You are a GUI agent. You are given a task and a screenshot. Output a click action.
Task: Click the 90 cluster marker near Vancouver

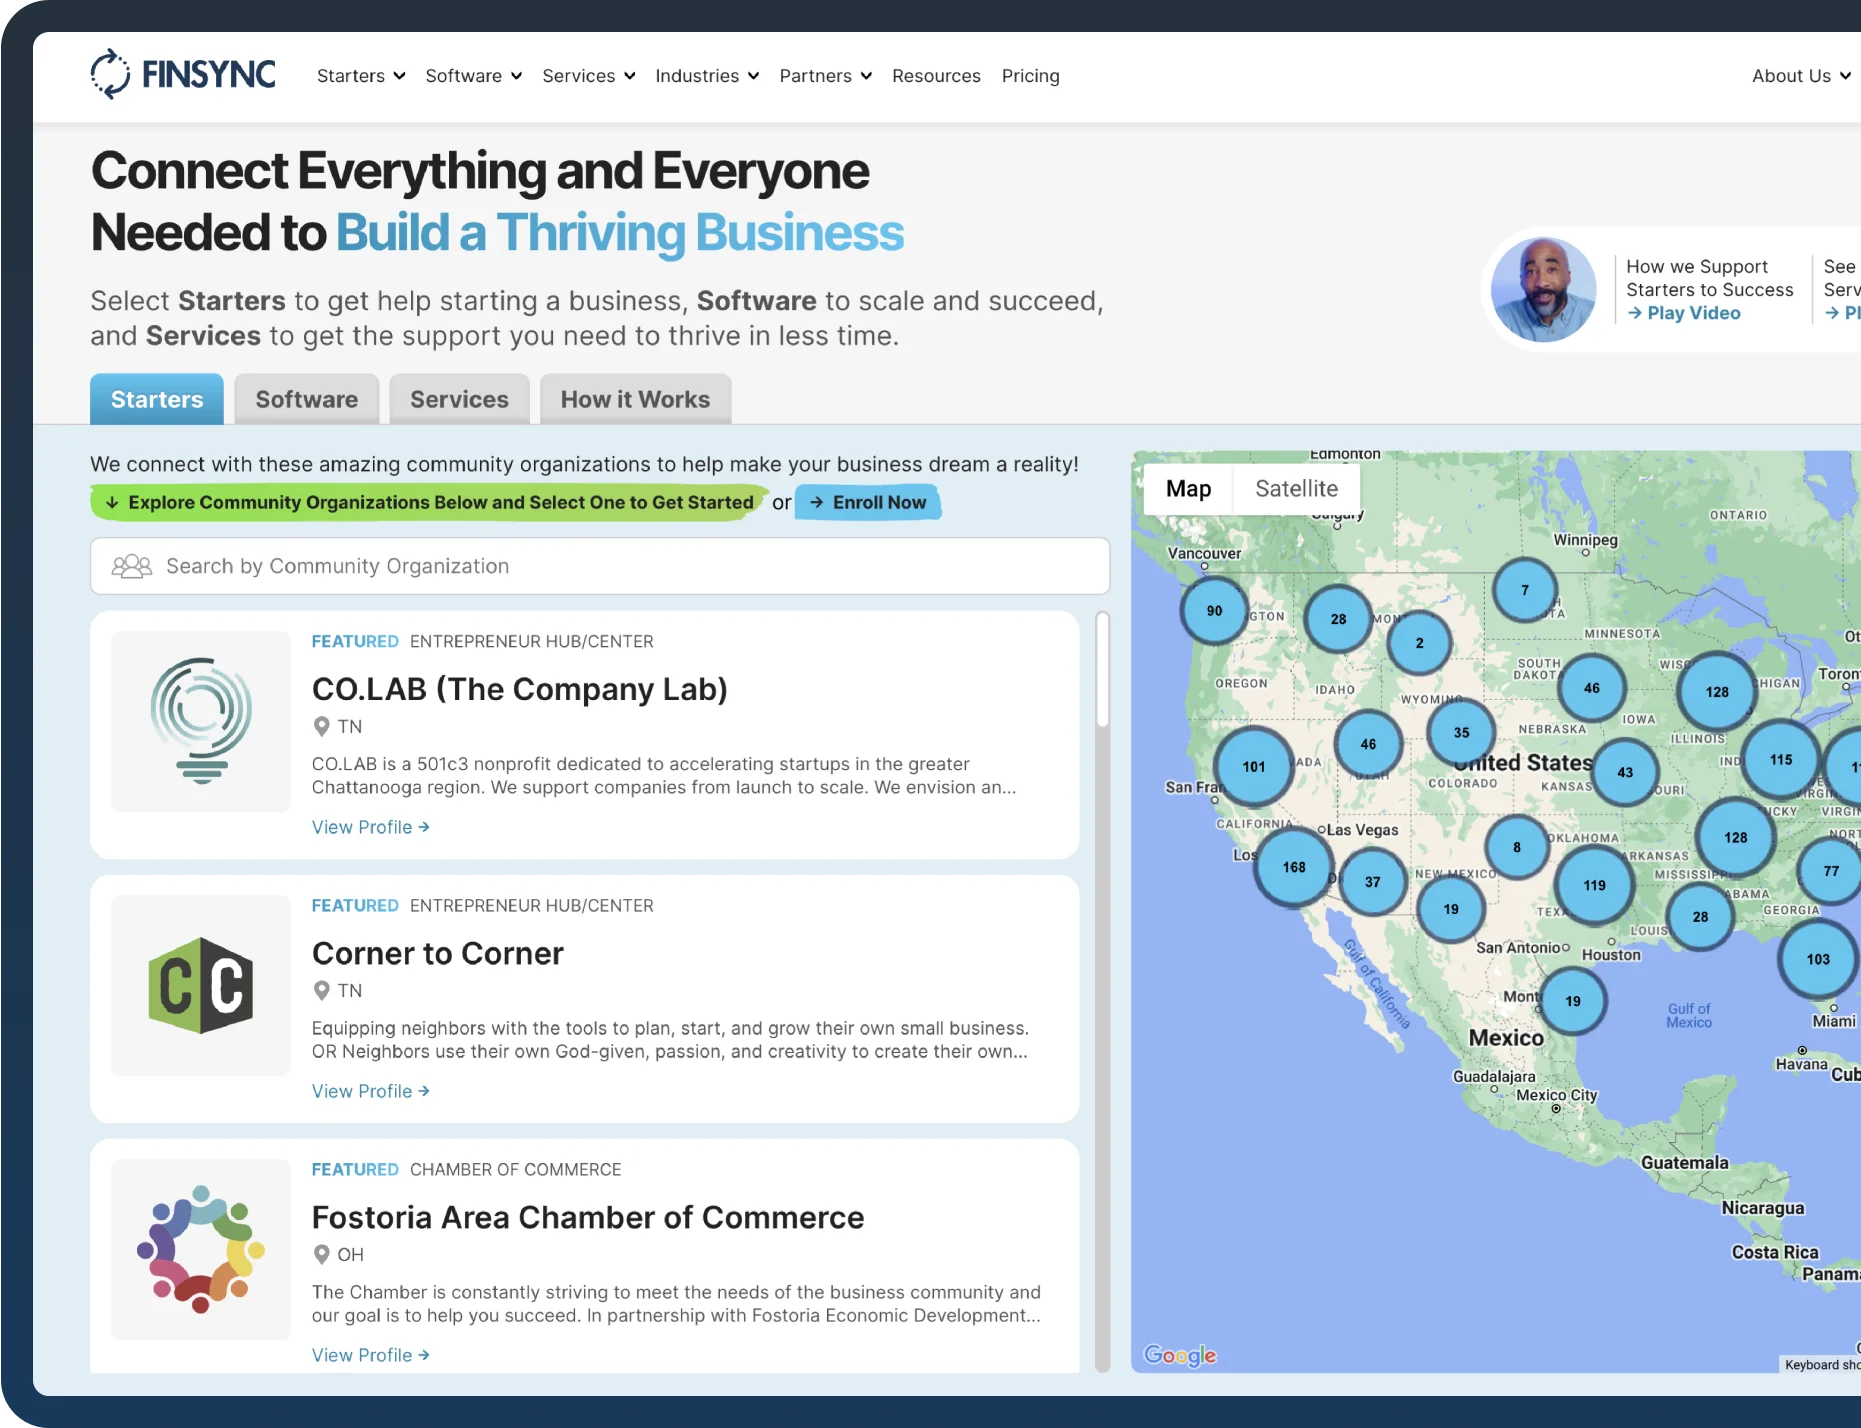pyautogui.click(x=1214, y=611)
